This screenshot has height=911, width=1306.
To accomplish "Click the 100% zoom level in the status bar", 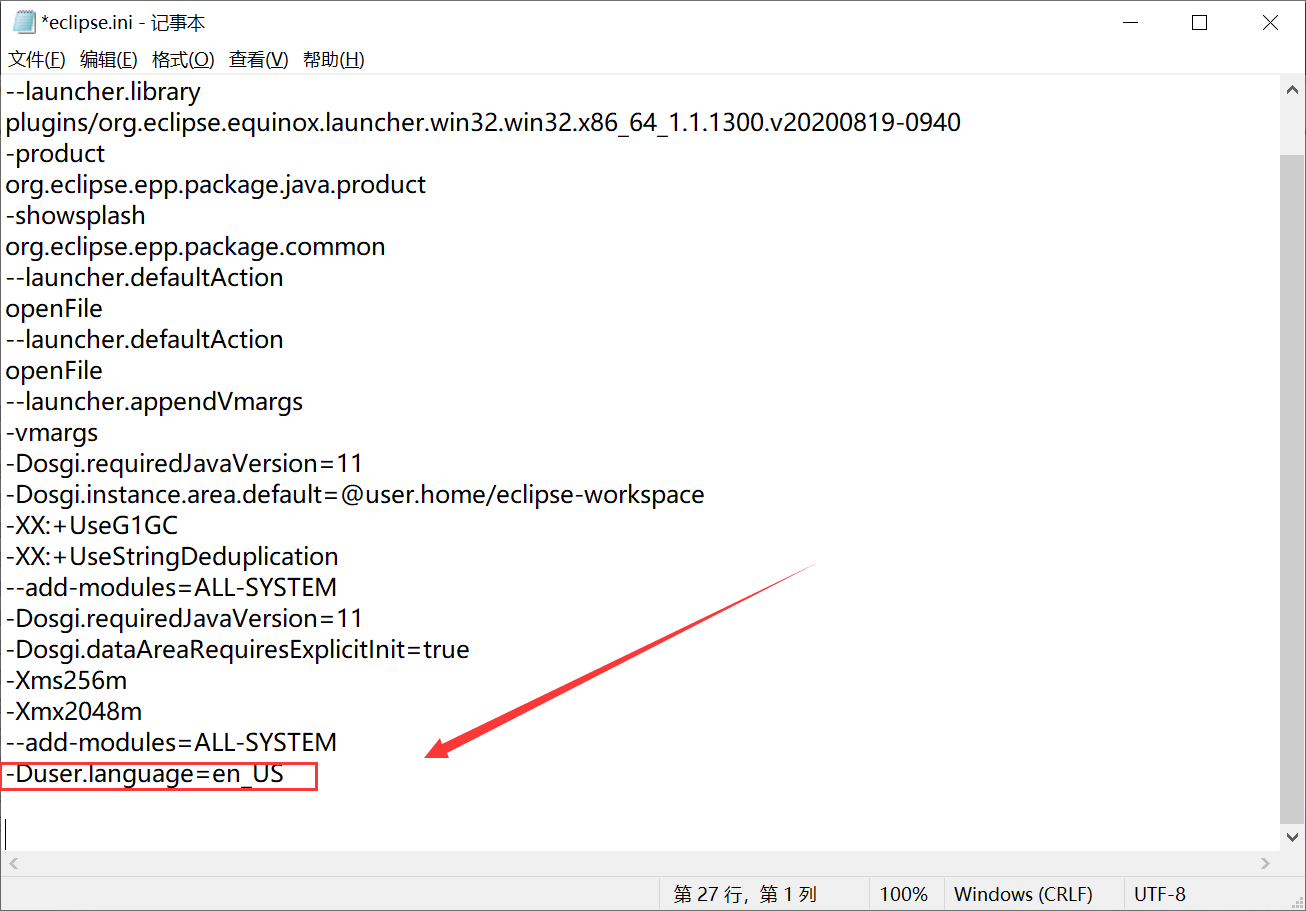I will pos(903,894).
